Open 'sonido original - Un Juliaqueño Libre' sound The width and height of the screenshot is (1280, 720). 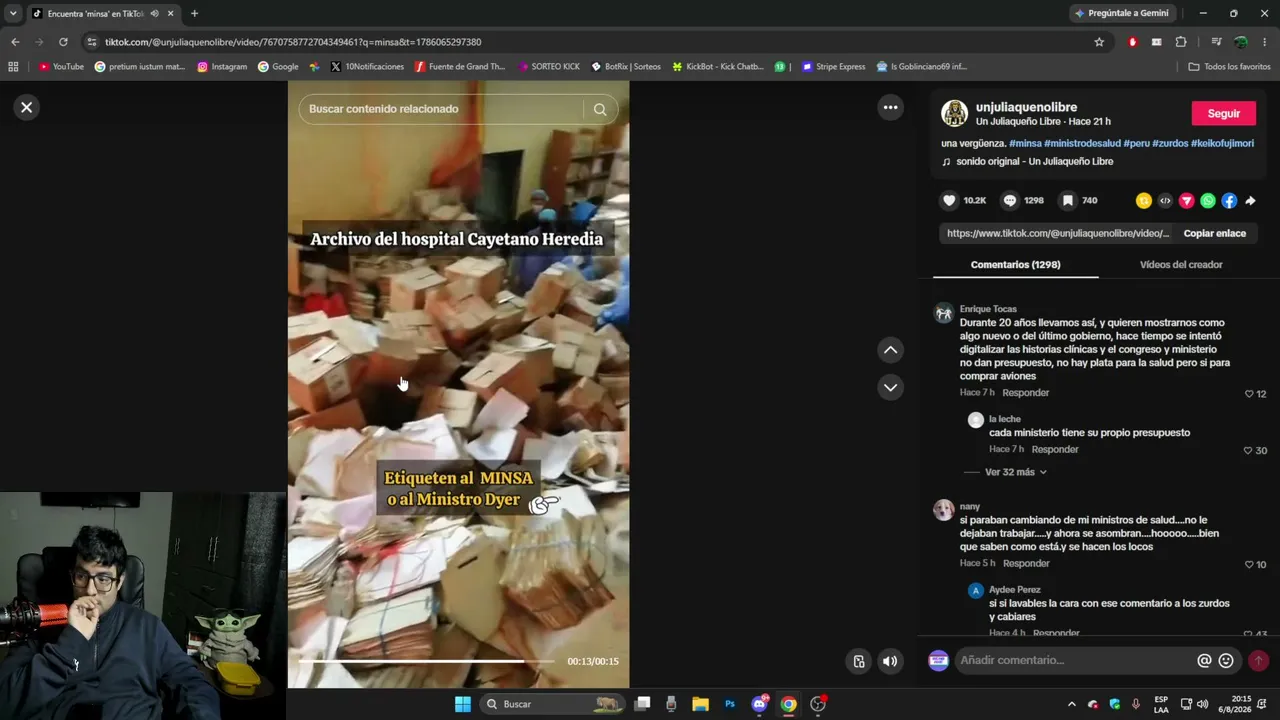point(1034,161)
